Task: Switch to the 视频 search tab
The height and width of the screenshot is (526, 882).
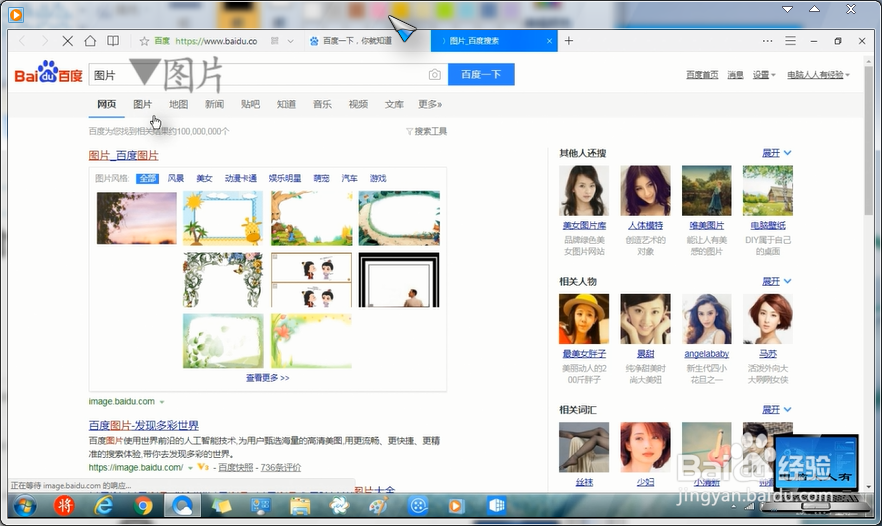Action: tap(358, 104)
